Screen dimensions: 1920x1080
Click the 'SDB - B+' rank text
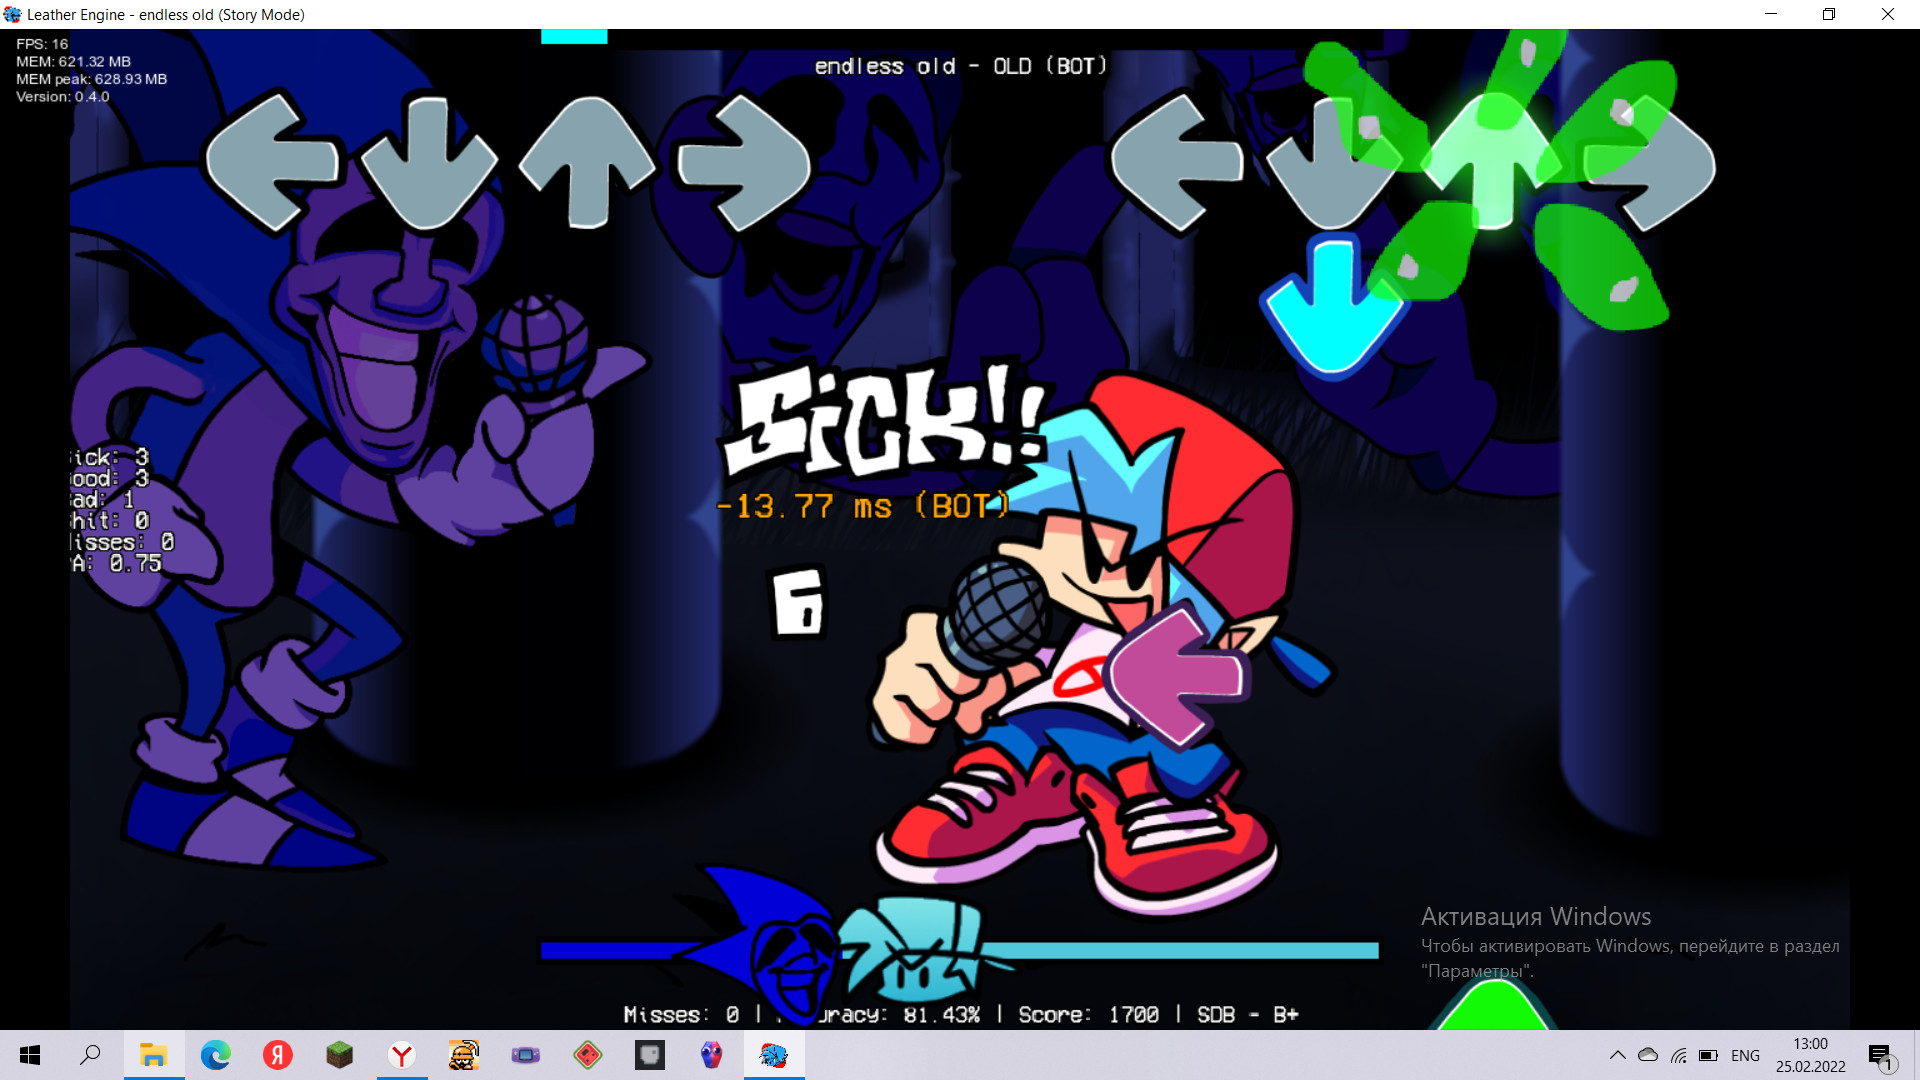(1248, 1015)
